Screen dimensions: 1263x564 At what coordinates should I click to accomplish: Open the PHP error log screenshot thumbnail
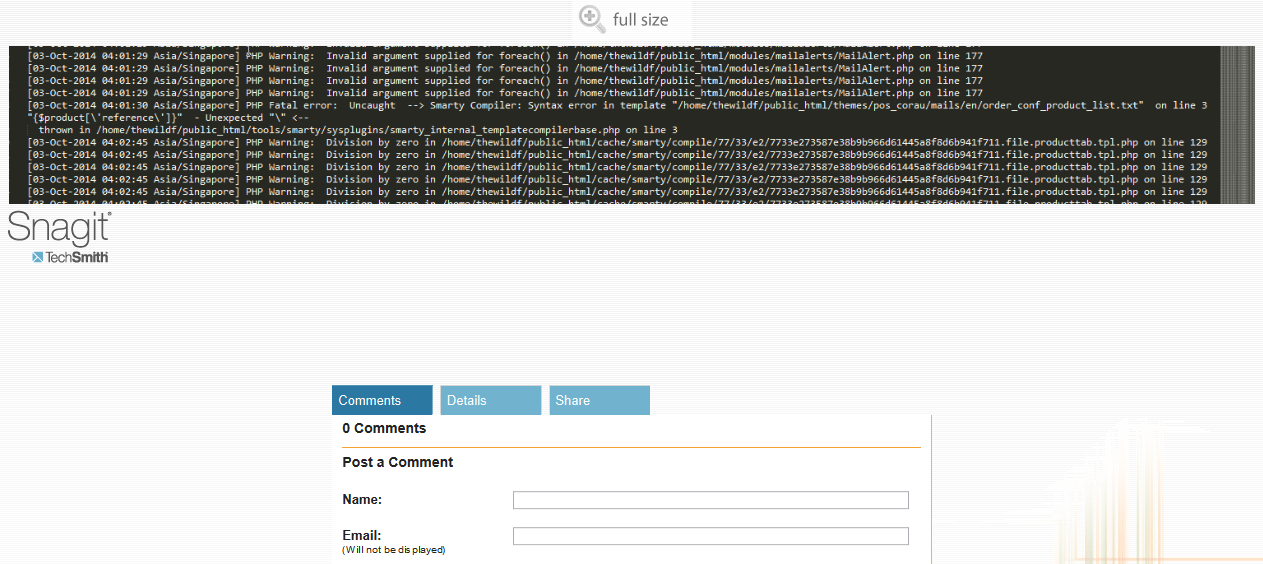[631, 124]
